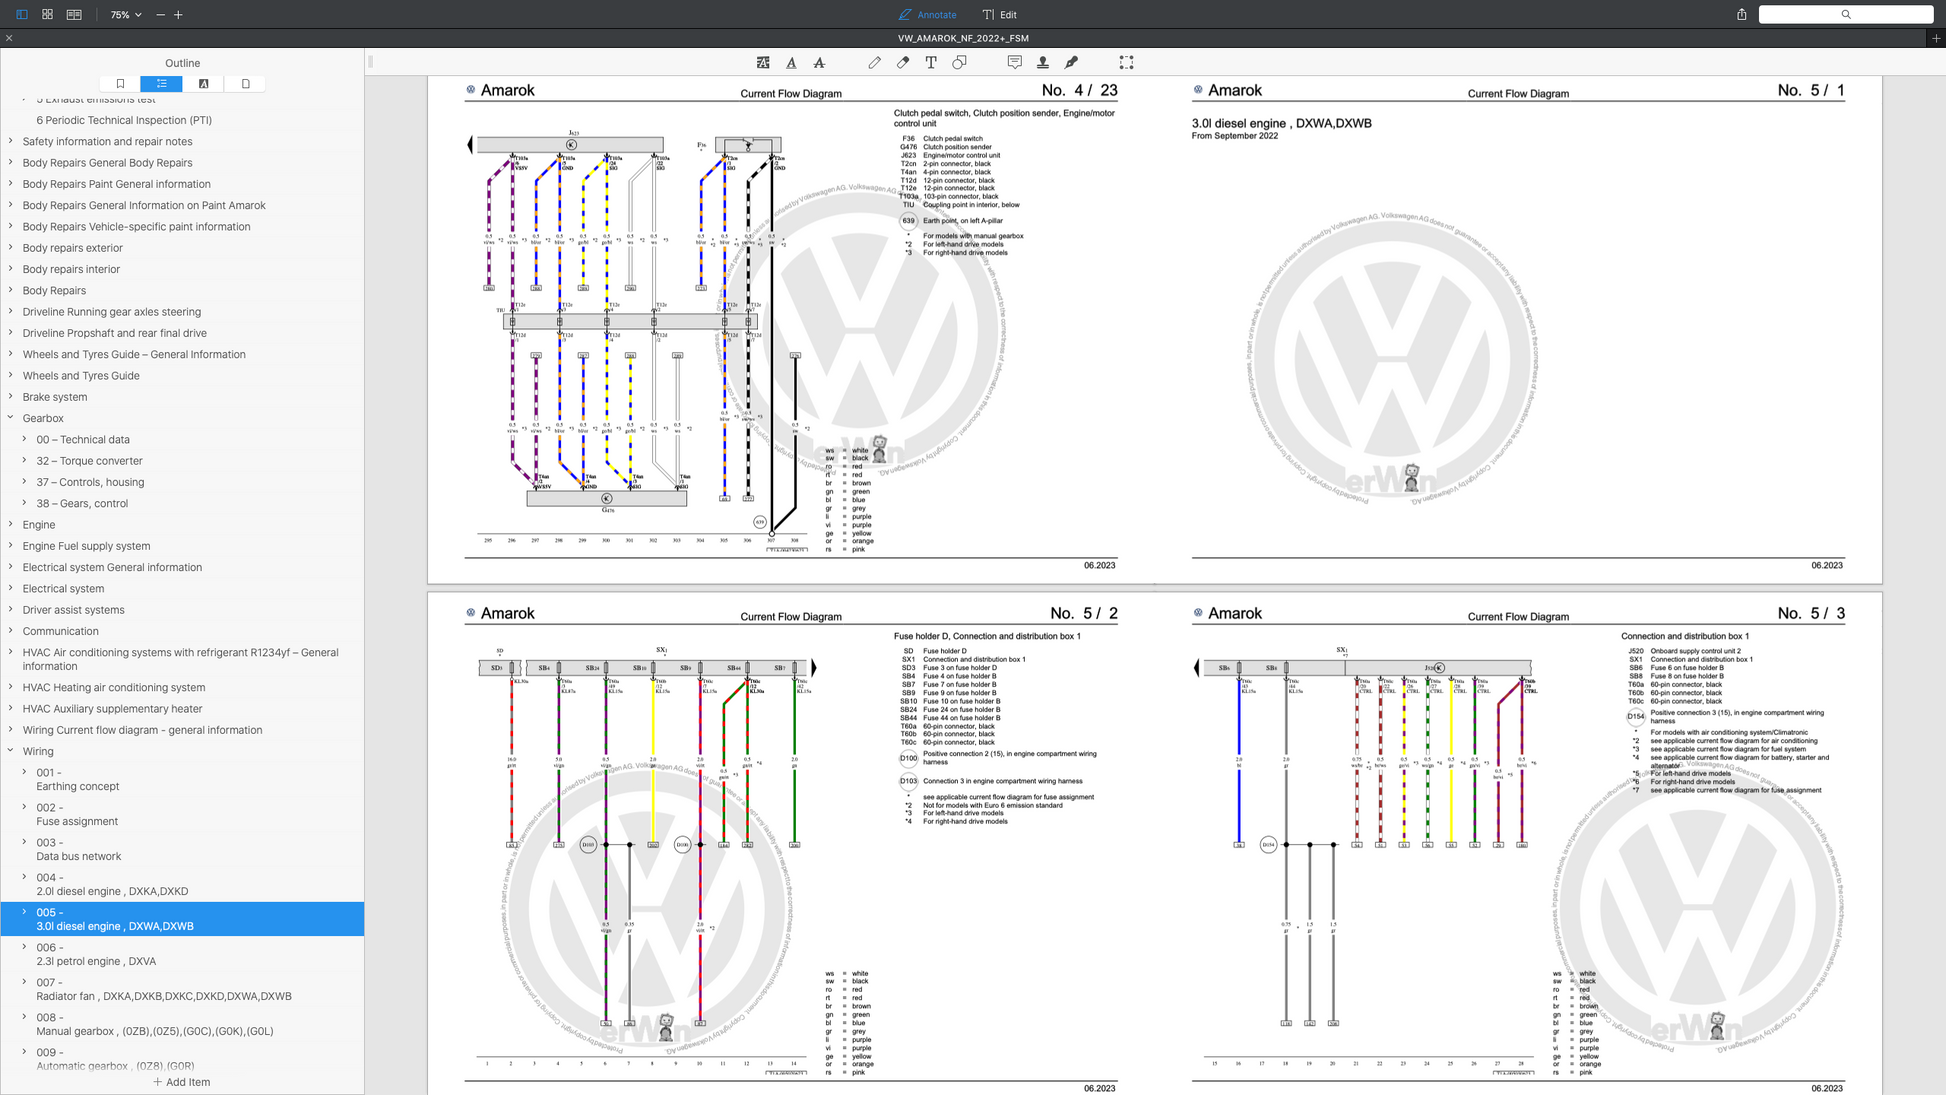Switch to thumbnail grid view

(47, 15)
